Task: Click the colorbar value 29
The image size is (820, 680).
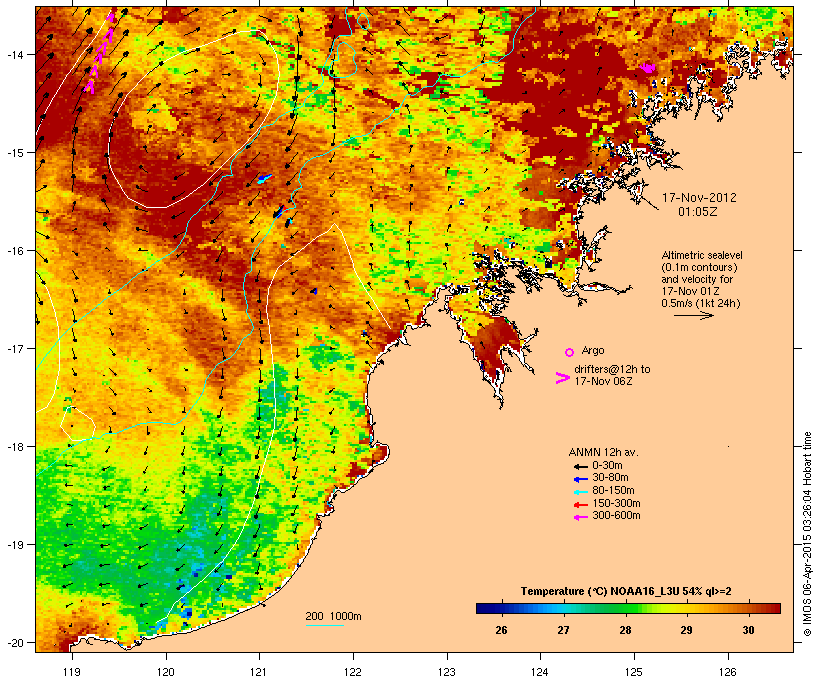Action: pos(686,630)
